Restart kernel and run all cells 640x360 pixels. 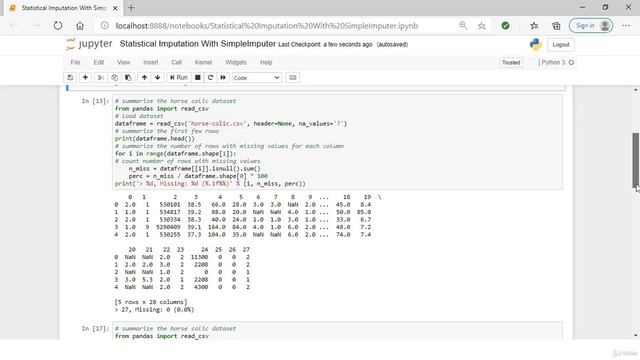pyautogui.click(x=223, y=78)
